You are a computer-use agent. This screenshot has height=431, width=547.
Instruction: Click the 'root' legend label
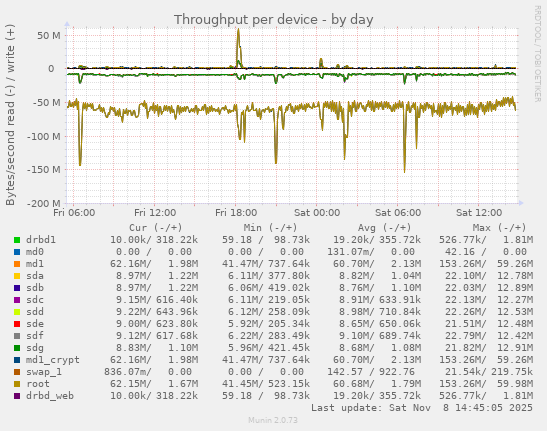coord(38,384)
